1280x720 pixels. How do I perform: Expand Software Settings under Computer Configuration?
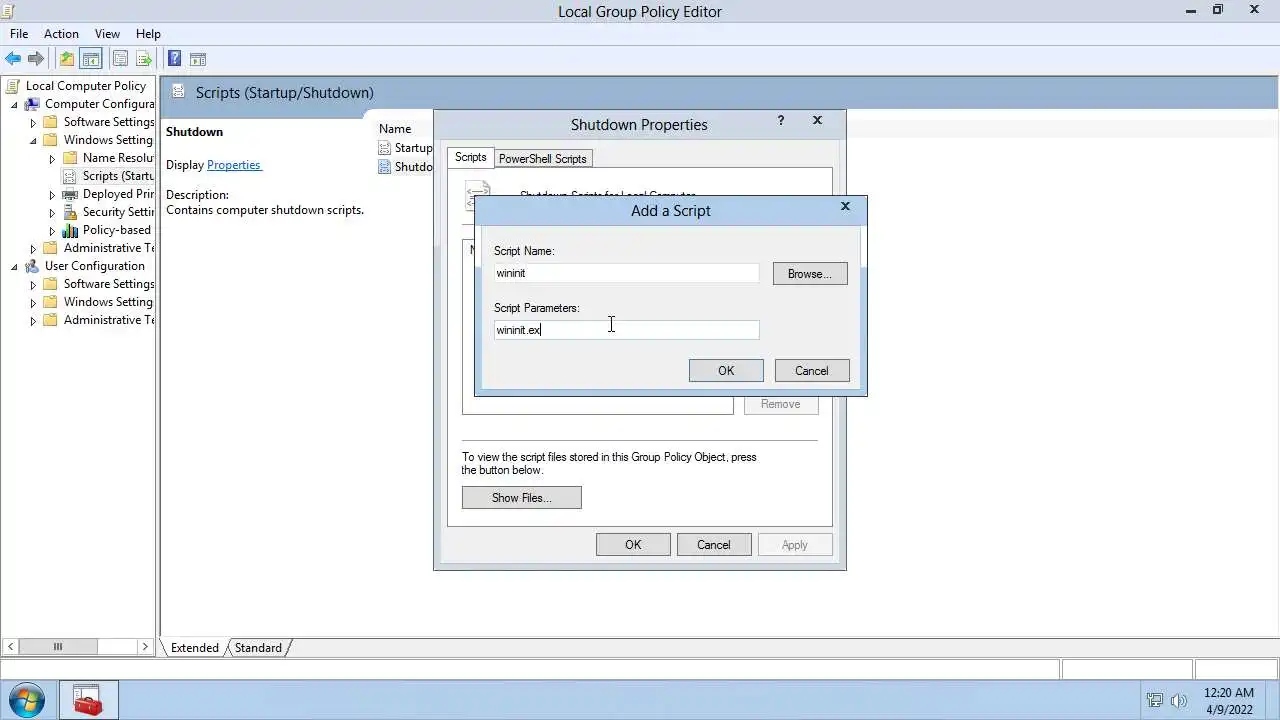point(33,123)
